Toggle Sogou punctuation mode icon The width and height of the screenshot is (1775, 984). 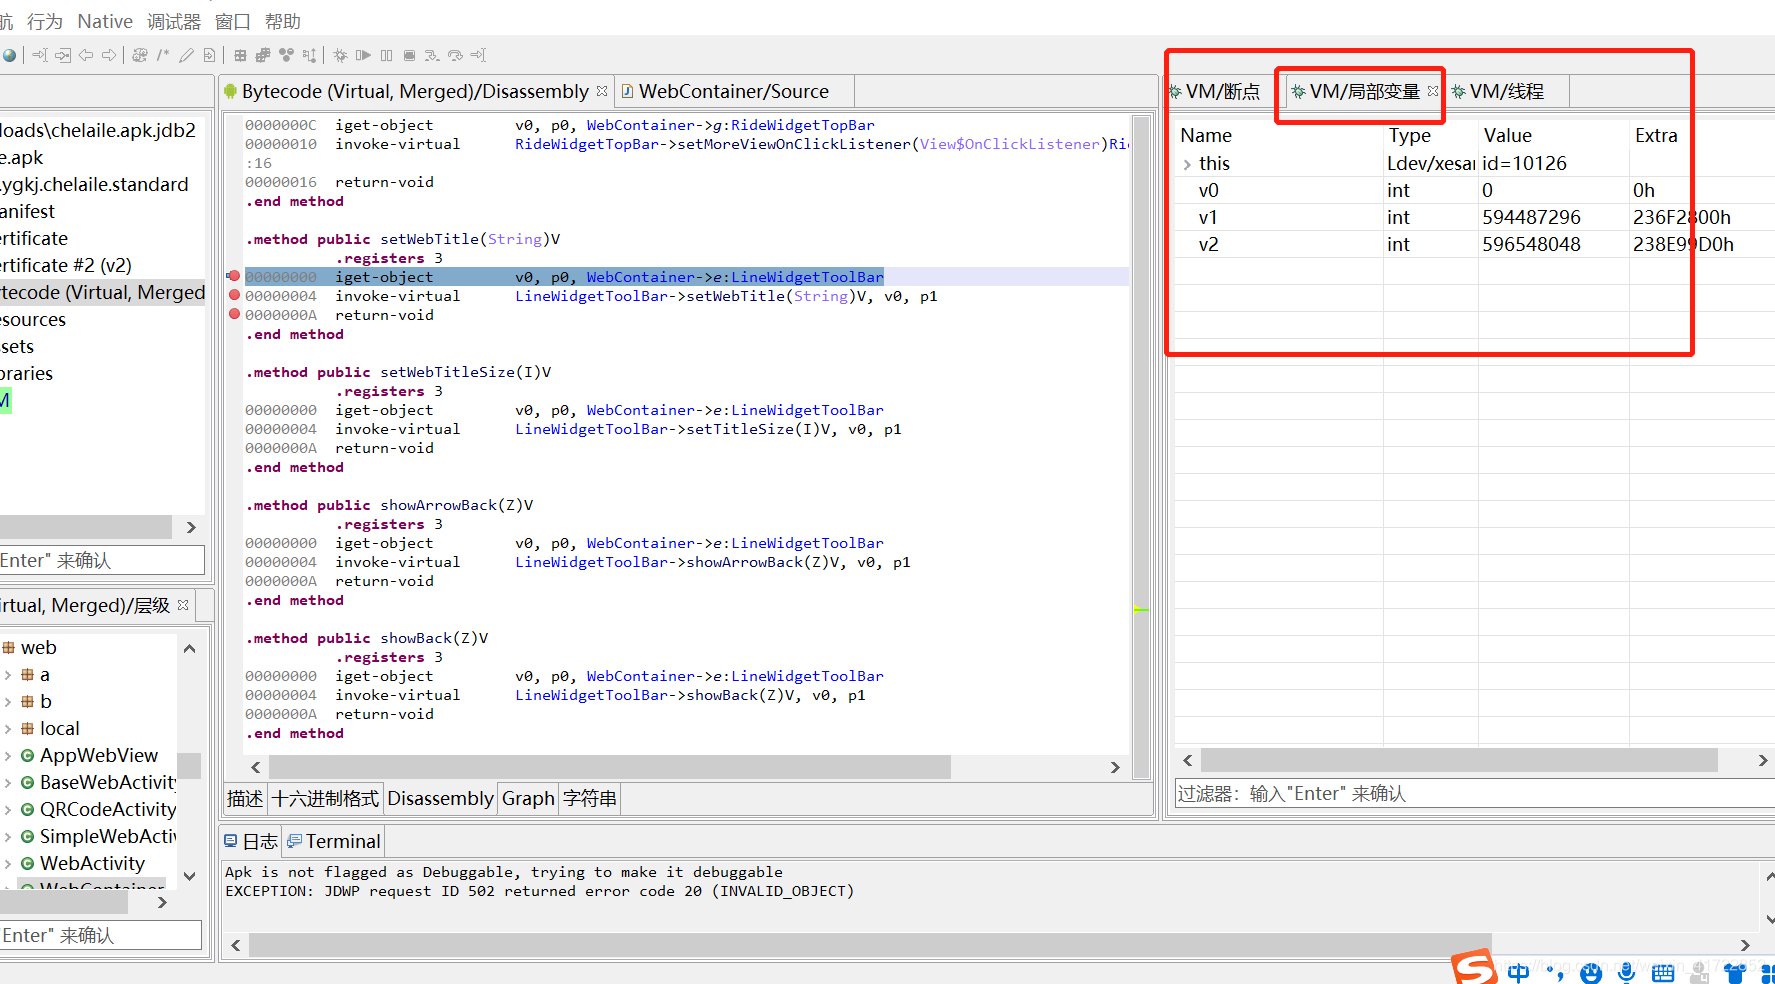1555,973
